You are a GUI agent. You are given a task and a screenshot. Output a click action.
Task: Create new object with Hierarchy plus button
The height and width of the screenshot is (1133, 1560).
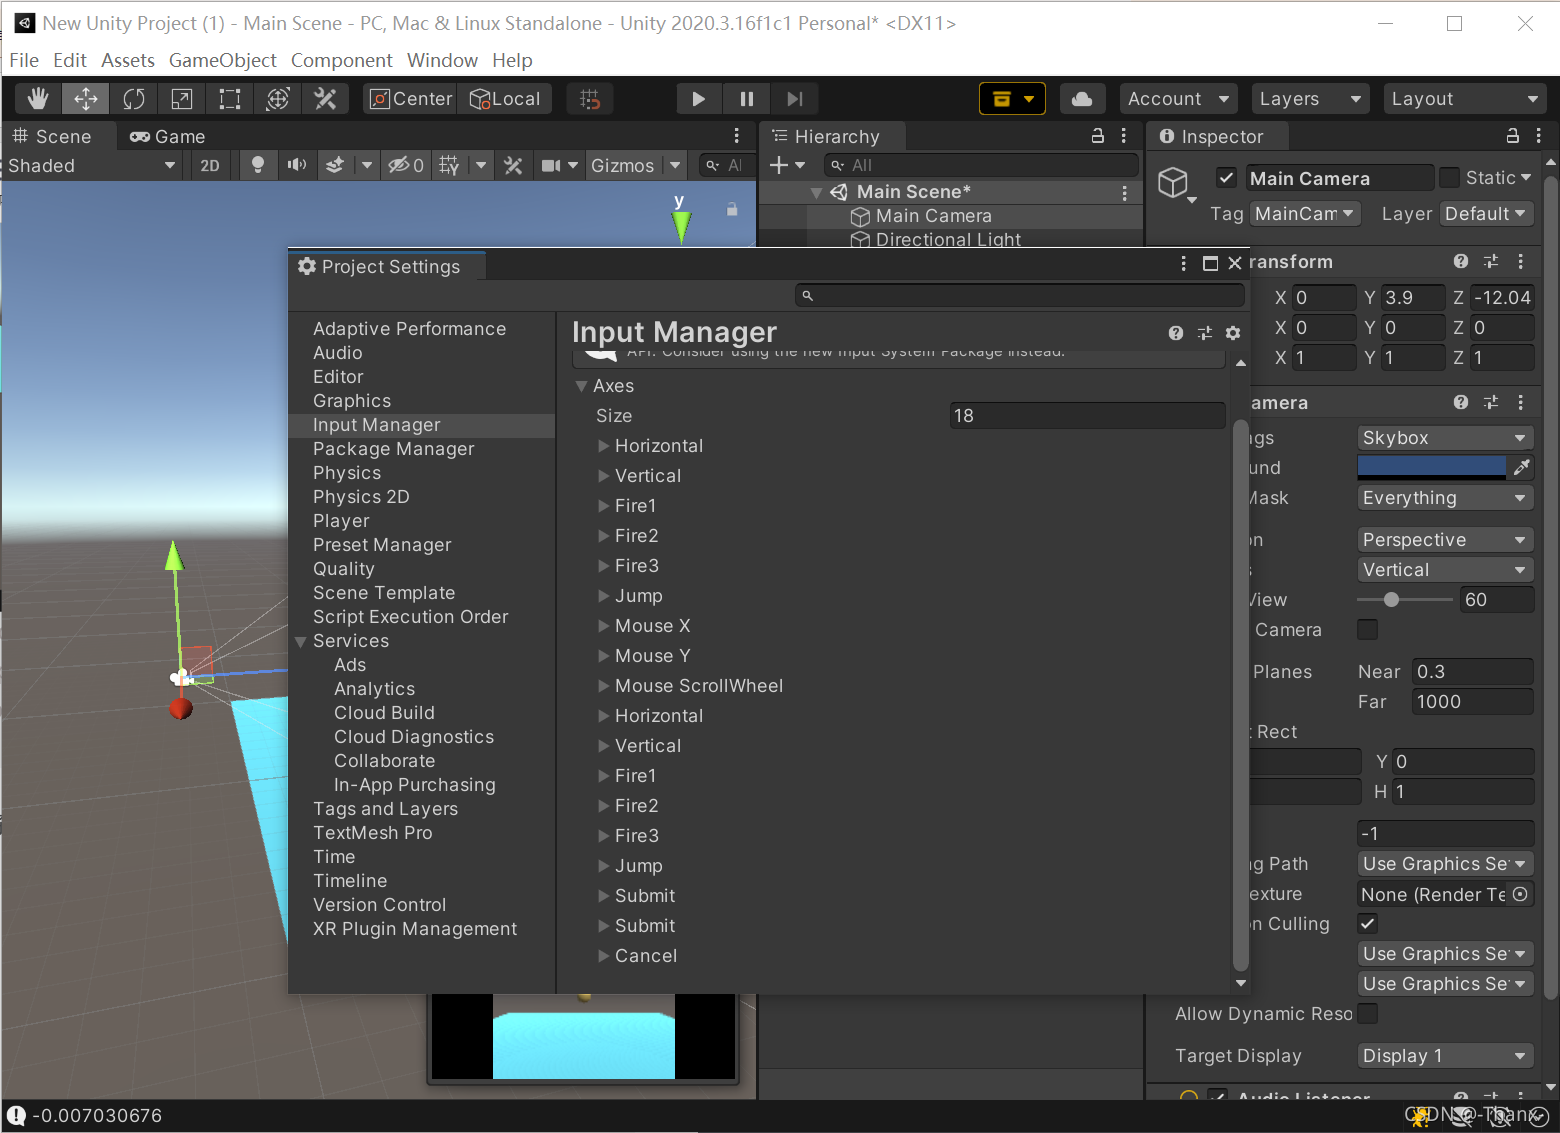[787, 165]
